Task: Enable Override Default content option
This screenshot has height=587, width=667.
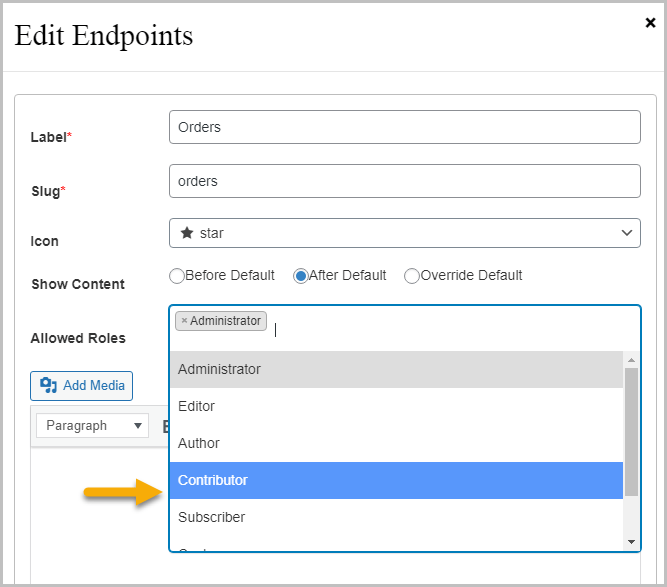Action: click(411, 276)
